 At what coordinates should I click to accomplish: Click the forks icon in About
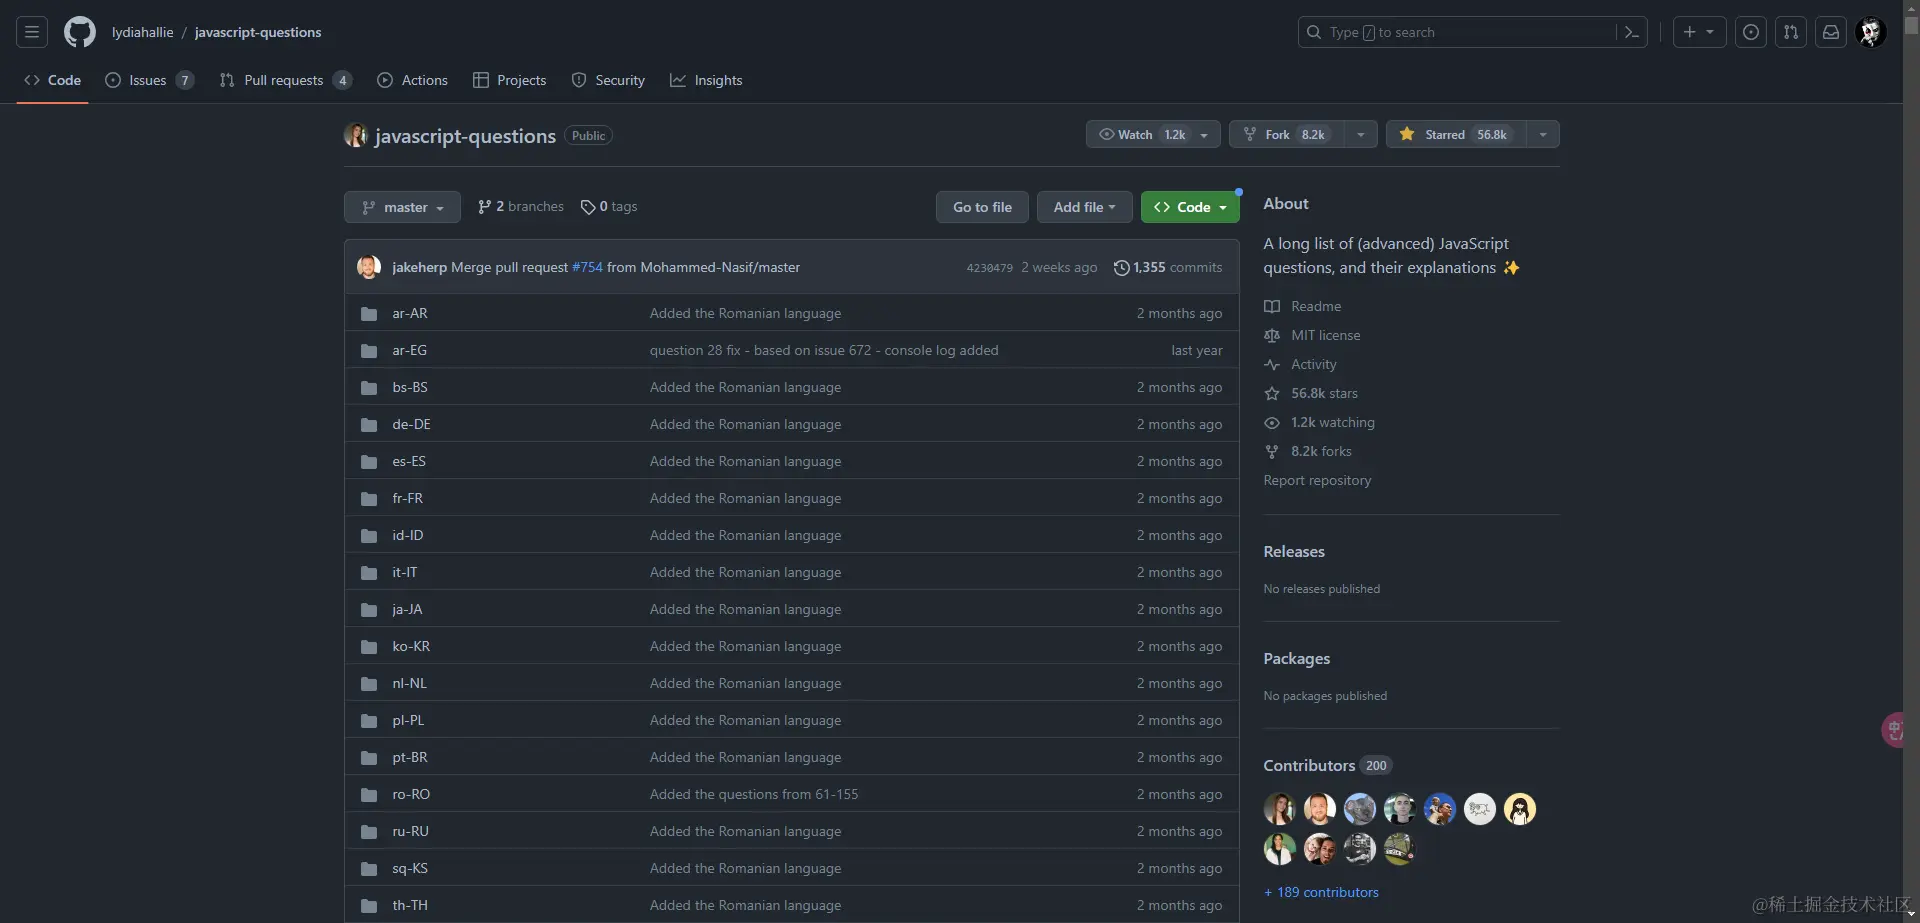click(1272, 452)
